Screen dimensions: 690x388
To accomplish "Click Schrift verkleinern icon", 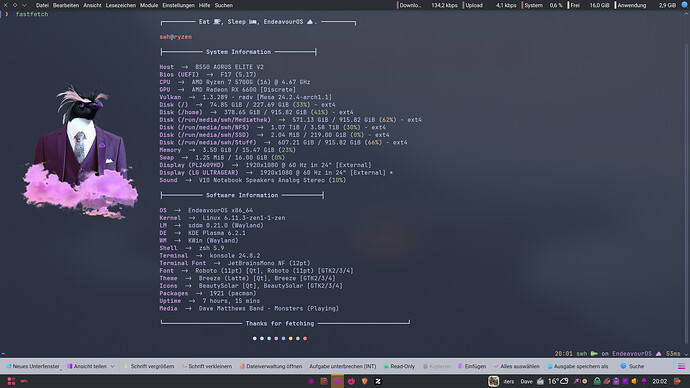I will coord(184,366).
